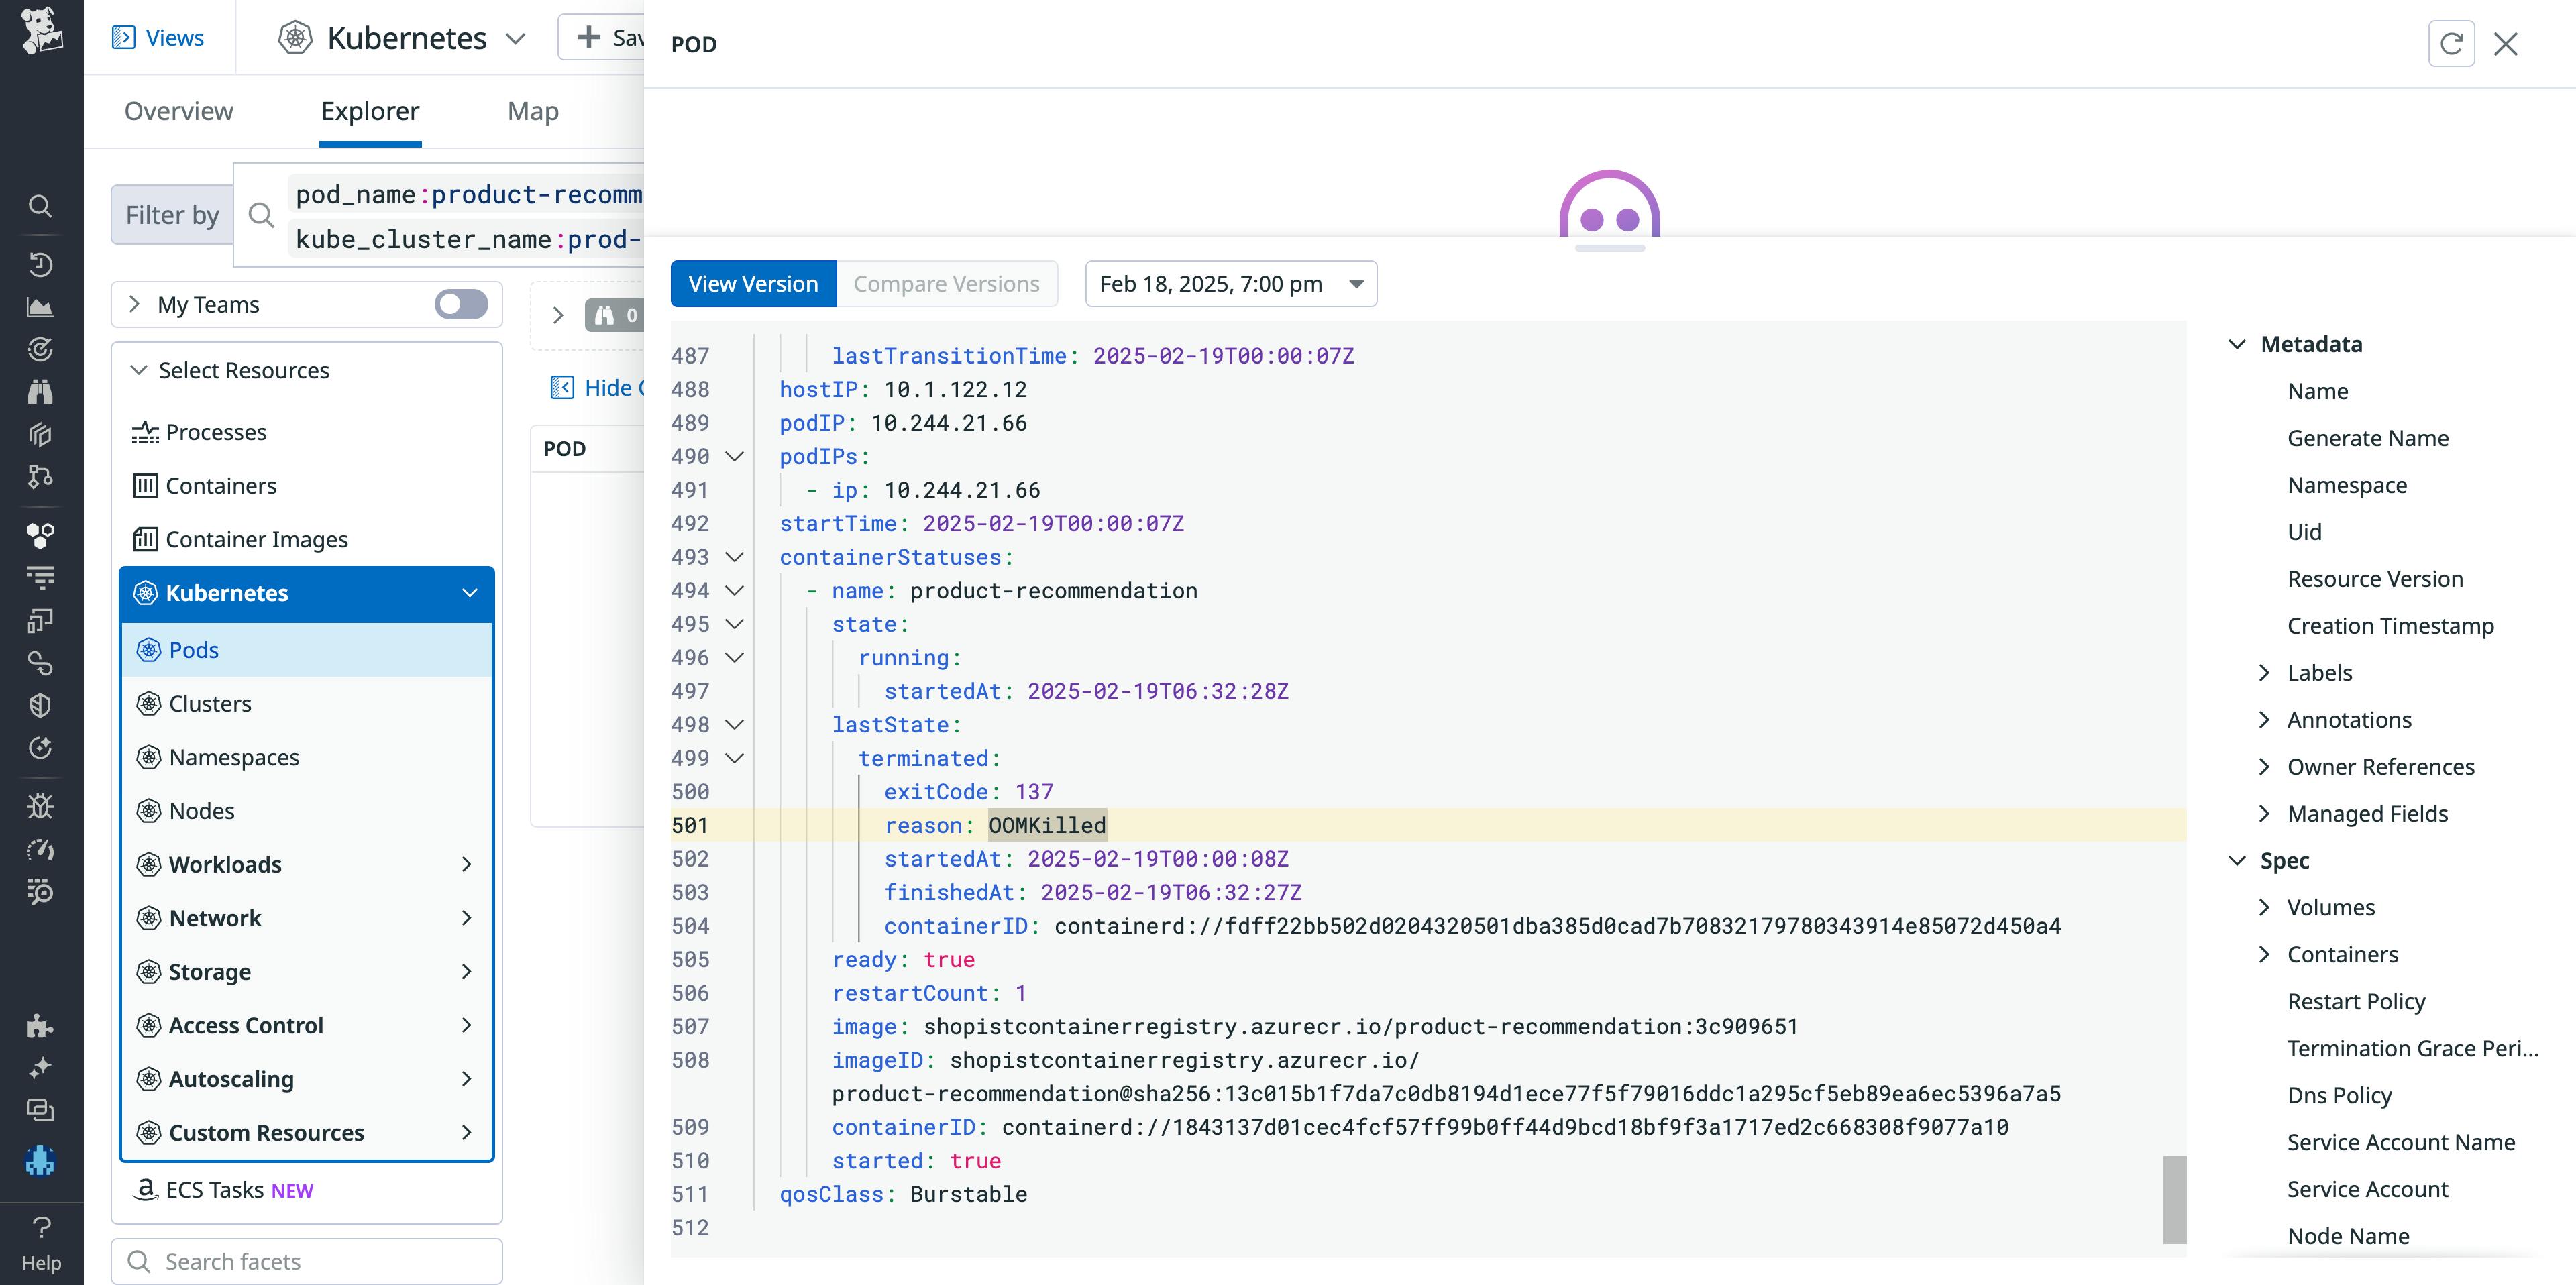
Task: Switch to the Map tab
Action: pyautogui.click(x=532, y=111)
